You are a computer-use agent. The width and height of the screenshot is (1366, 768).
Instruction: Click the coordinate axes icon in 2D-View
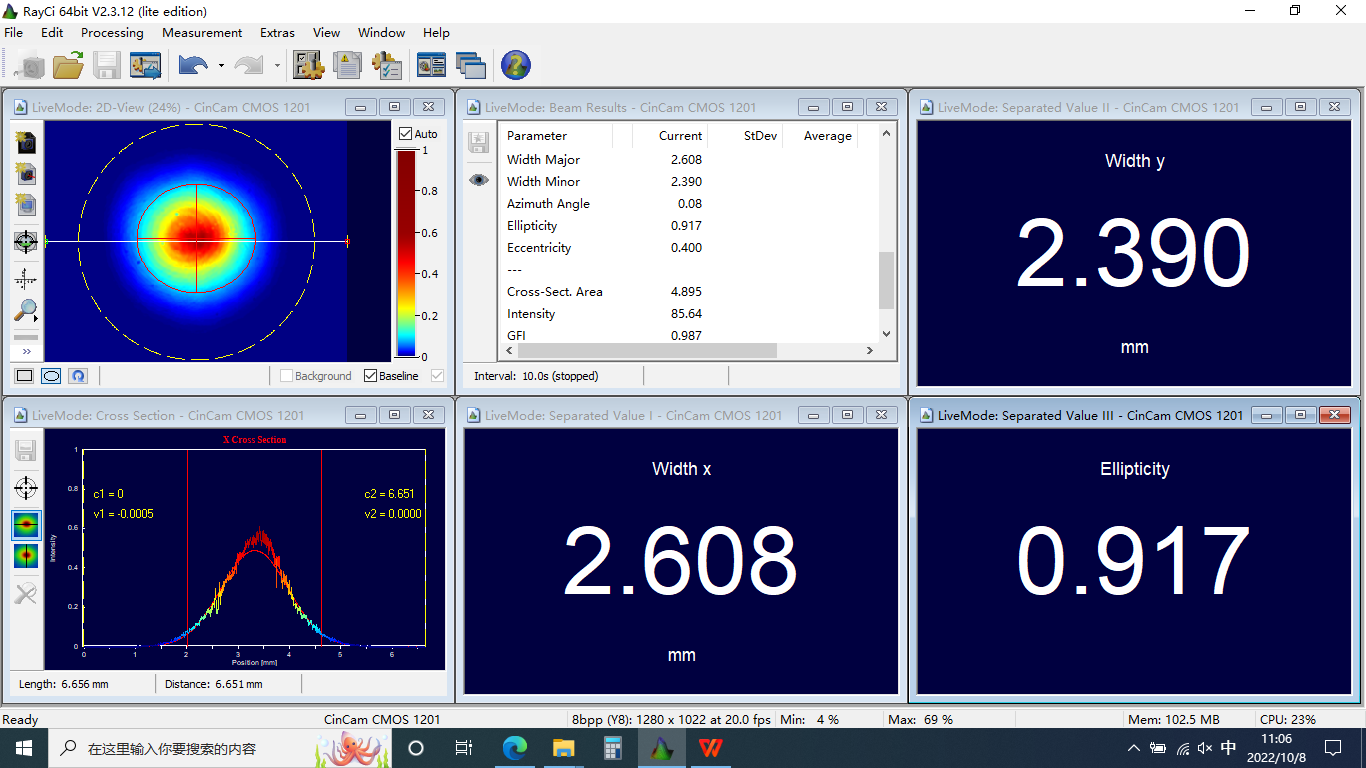point(26,279)
